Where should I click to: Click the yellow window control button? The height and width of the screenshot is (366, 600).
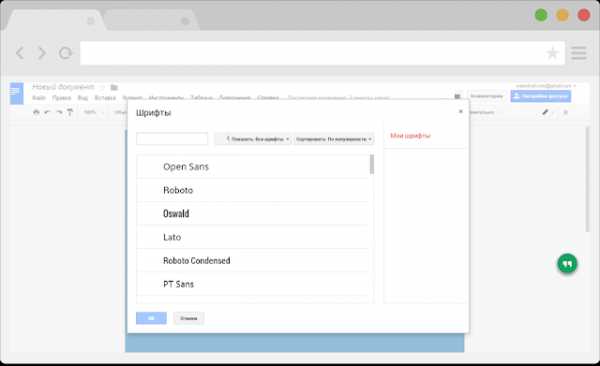(x=562, y=15)
